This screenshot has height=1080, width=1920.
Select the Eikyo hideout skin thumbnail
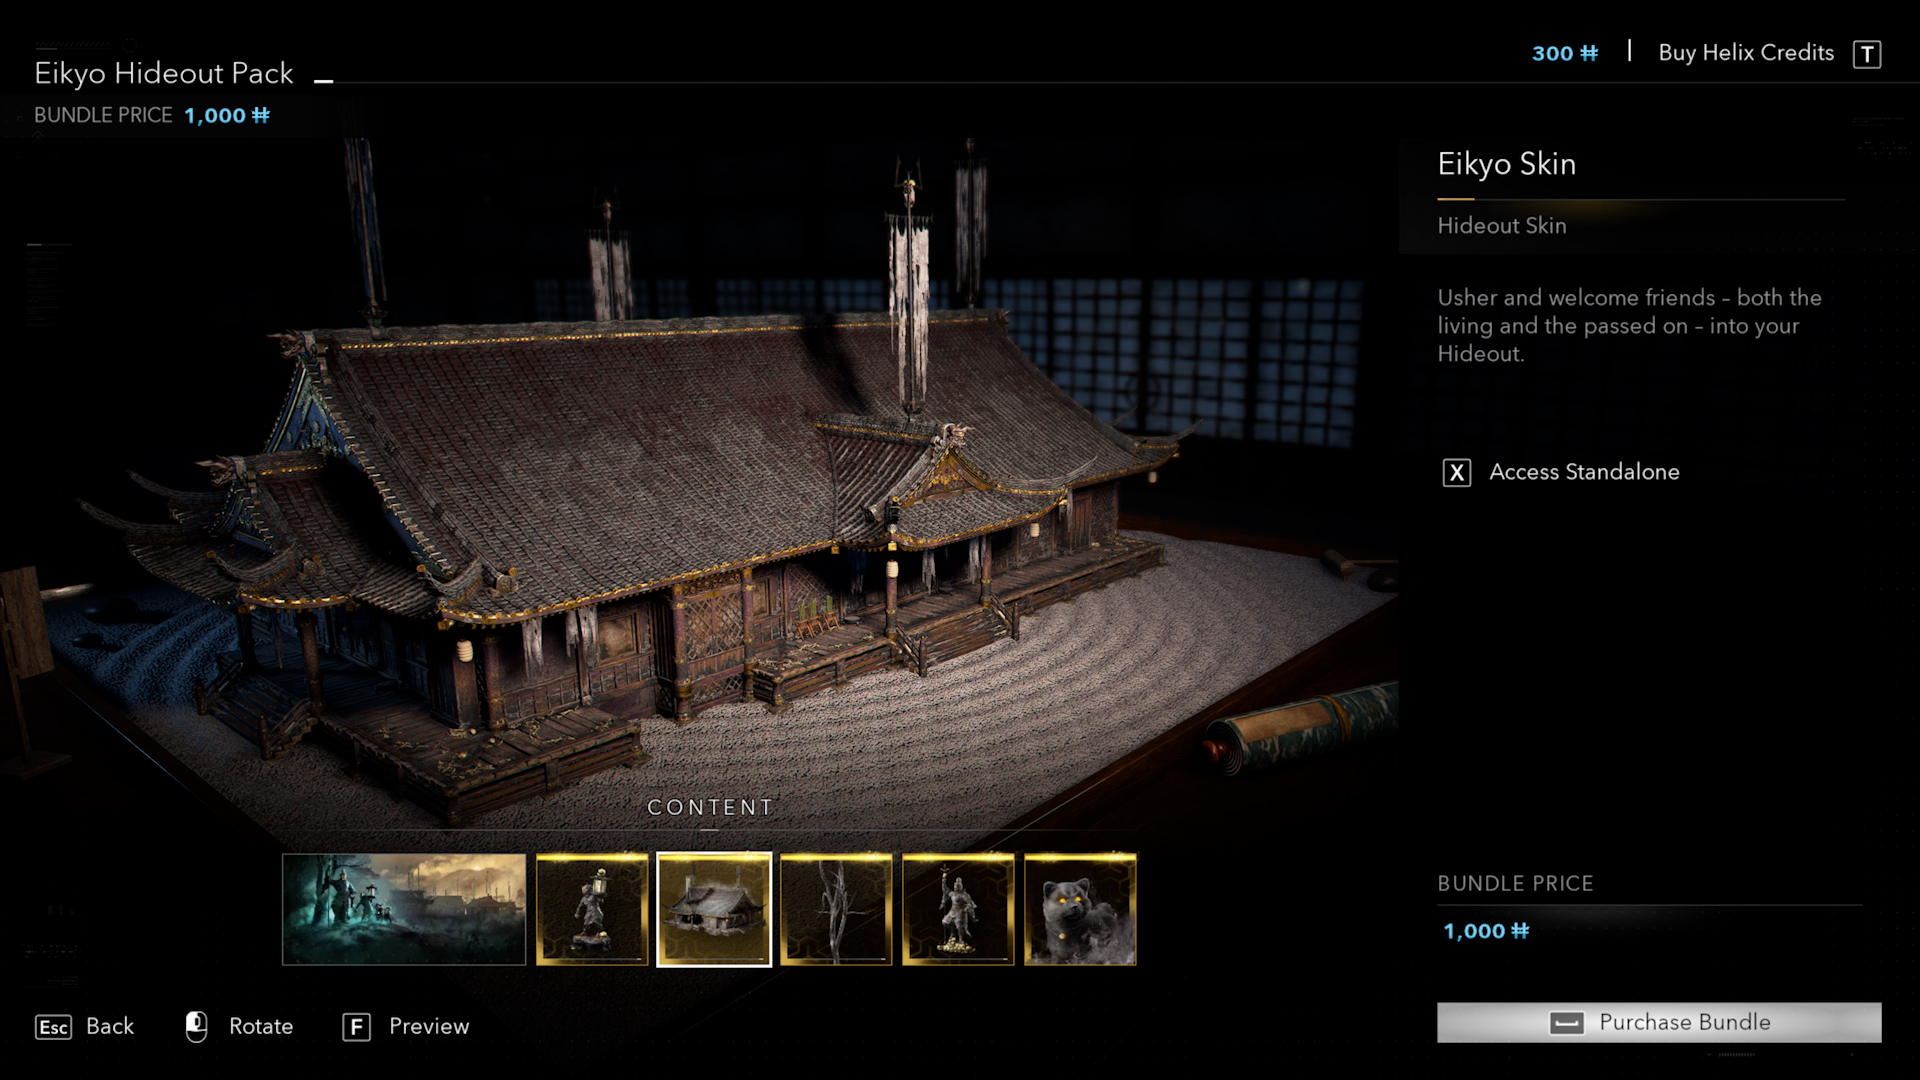pos(714,909)
